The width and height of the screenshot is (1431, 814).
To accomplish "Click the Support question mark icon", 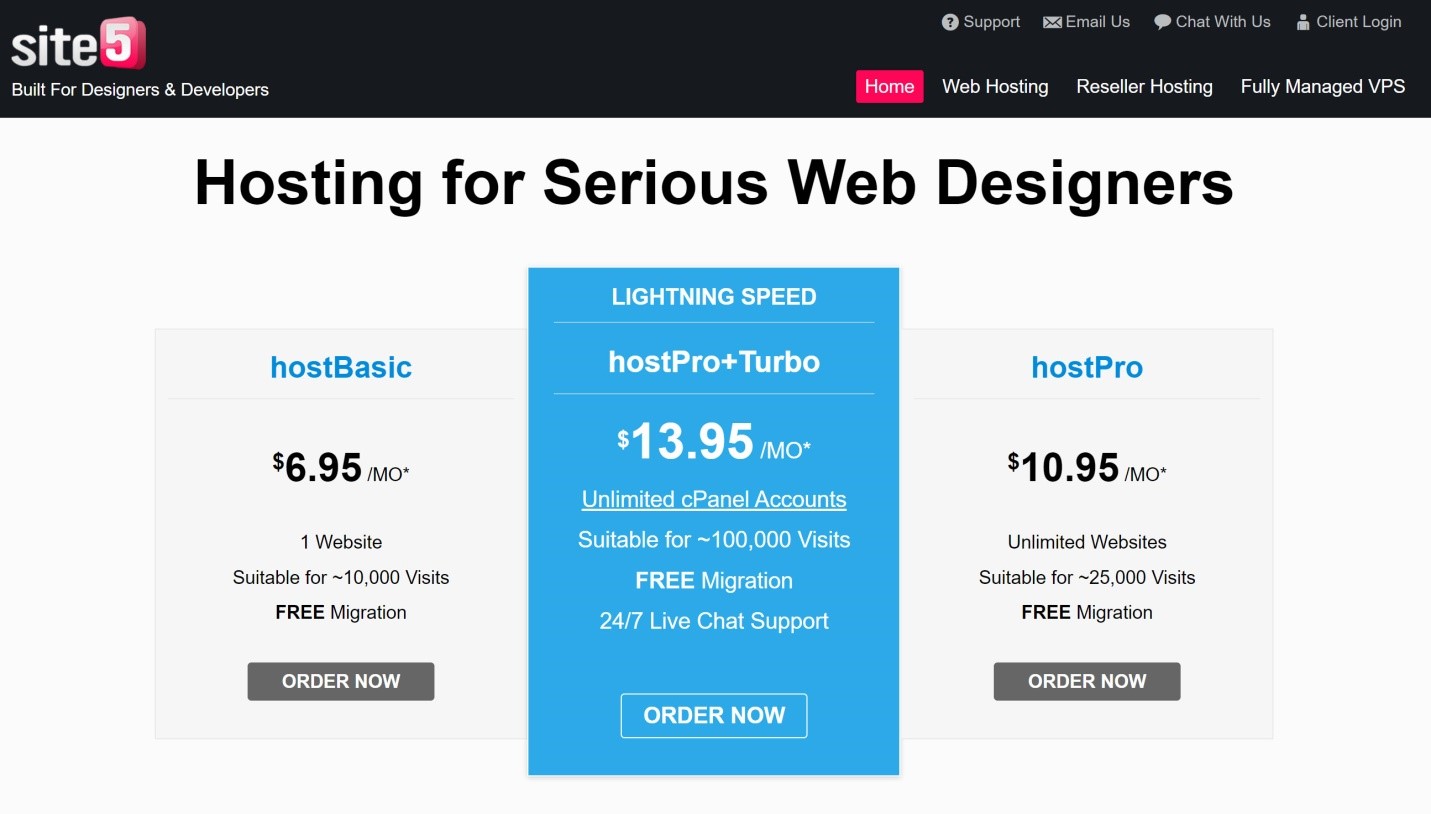I will coord(950,22).
